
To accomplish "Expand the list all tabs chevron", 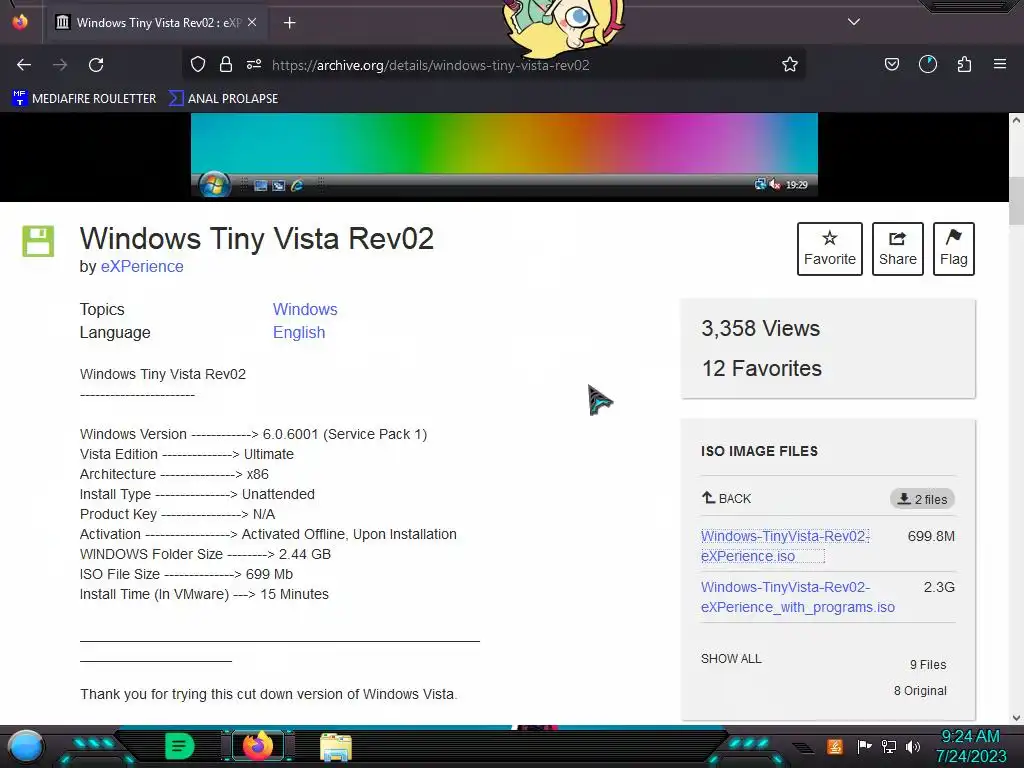I will pos(854,22).
